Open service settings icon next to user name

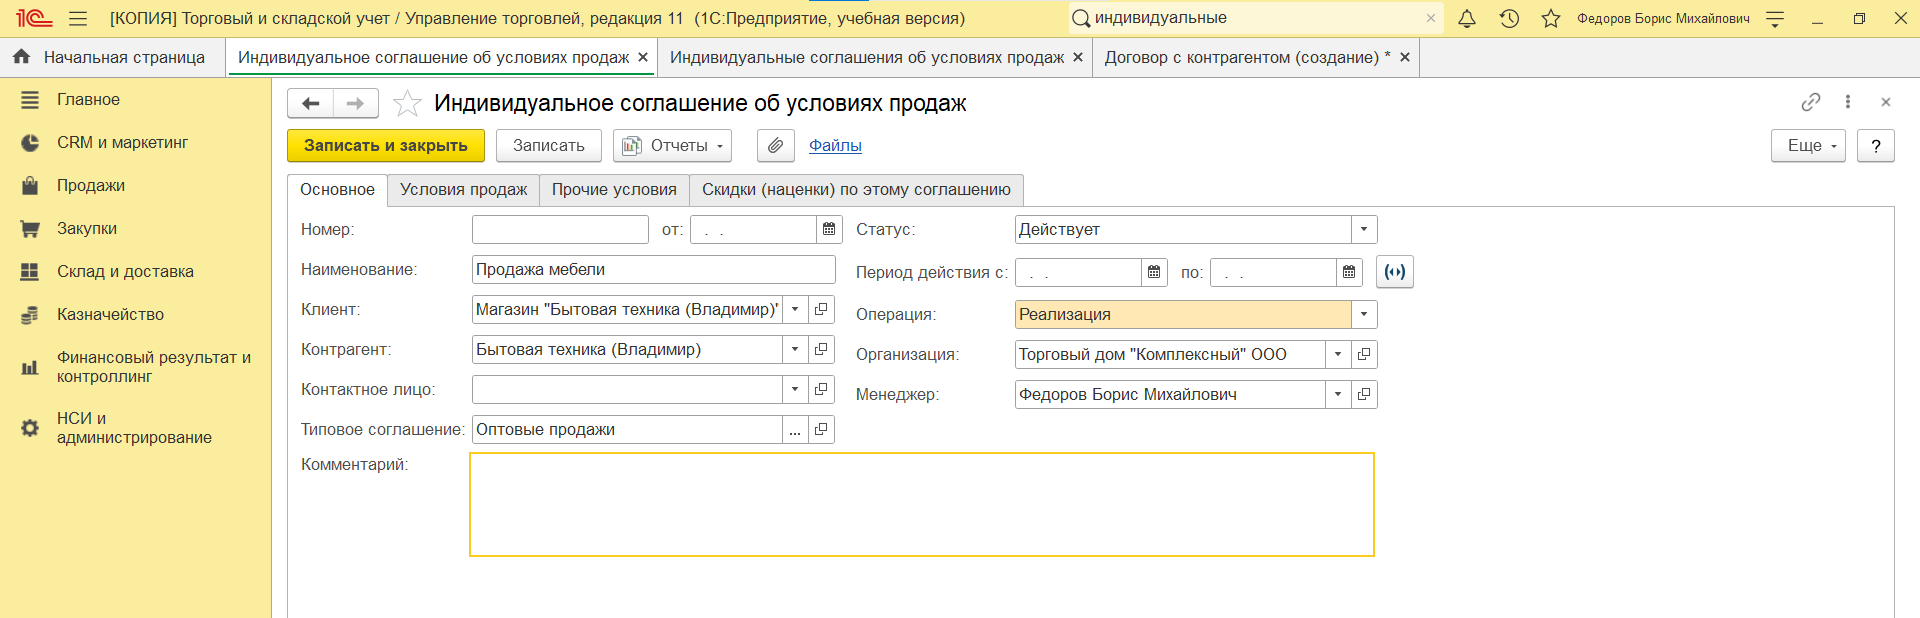[1775, 18]
